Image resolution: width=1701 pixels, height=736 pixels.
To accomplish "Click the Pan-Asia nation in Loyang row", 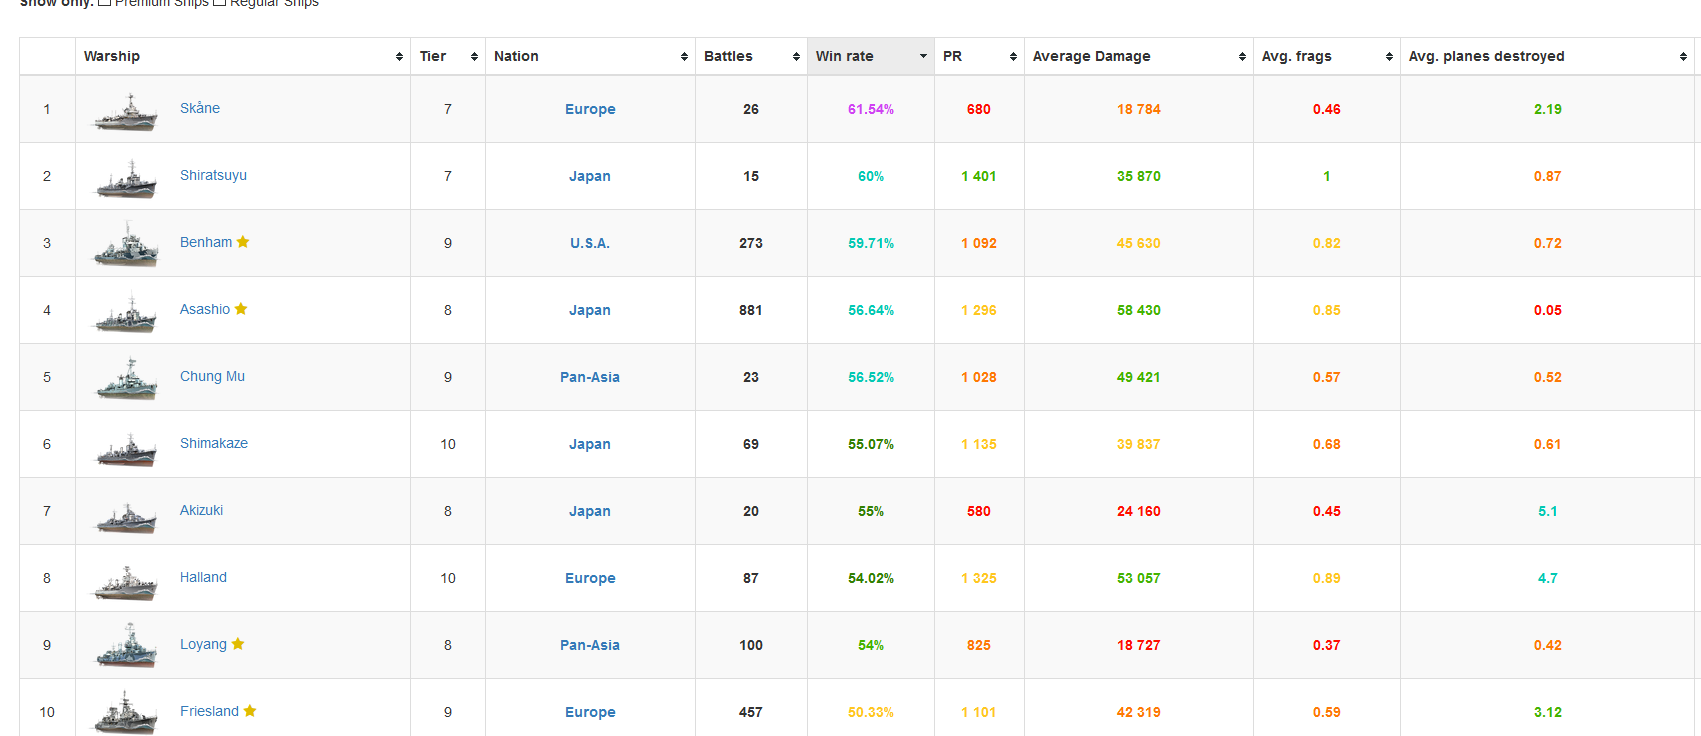I will coord(589,645).
